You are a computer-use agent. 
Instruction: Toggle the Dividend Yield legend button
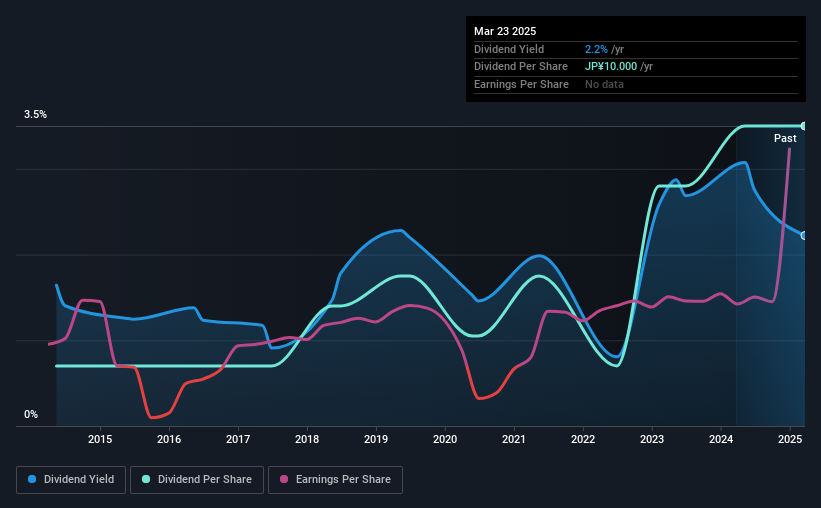[x=71, y=480]
